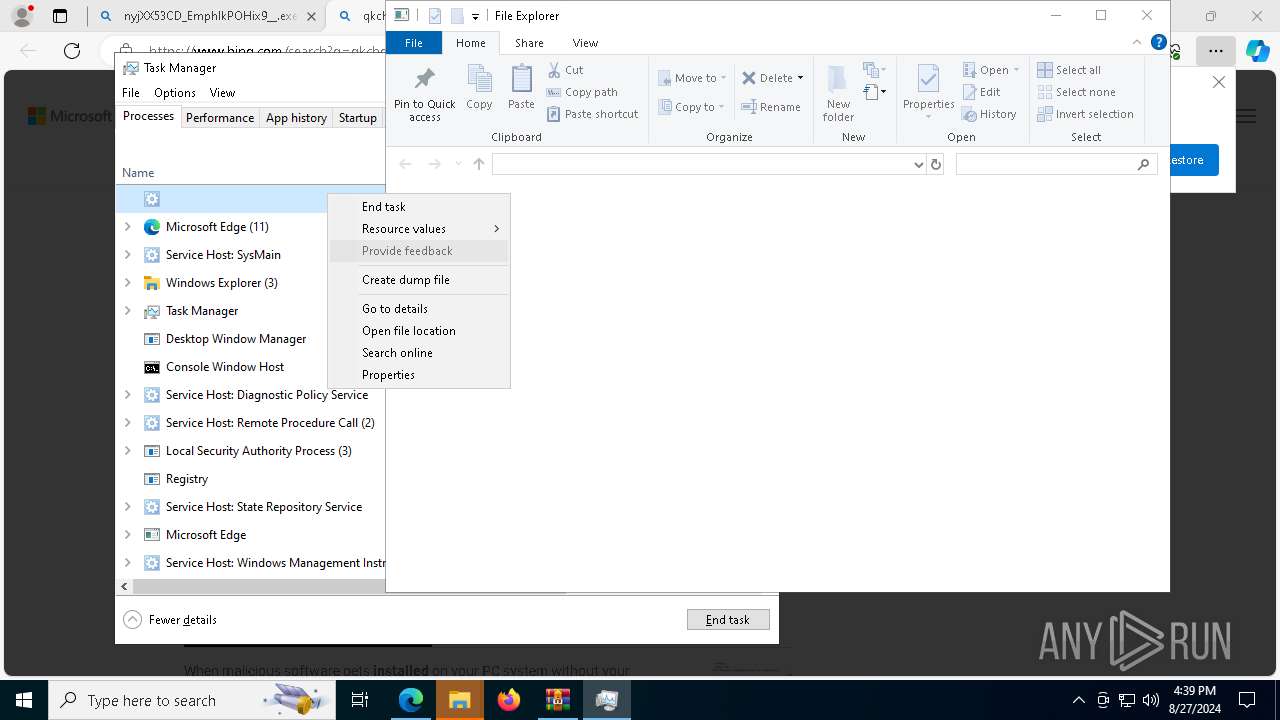1280x720 pixels.
Task: Click the File Explorer Help question icon
Action: [x=1159, y=42]
